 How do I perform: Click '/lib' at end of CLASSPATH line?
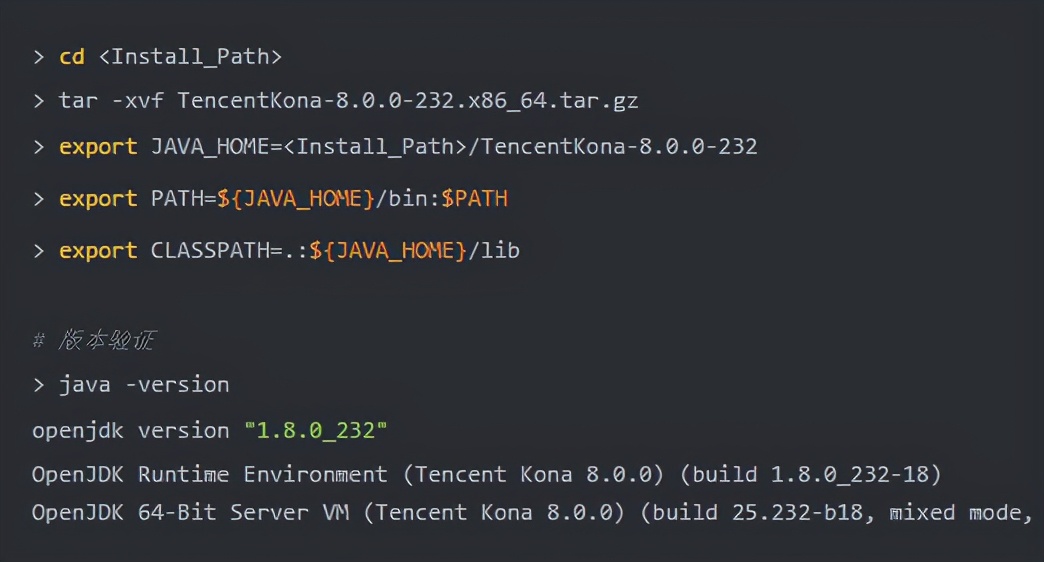tap(494, 250)
